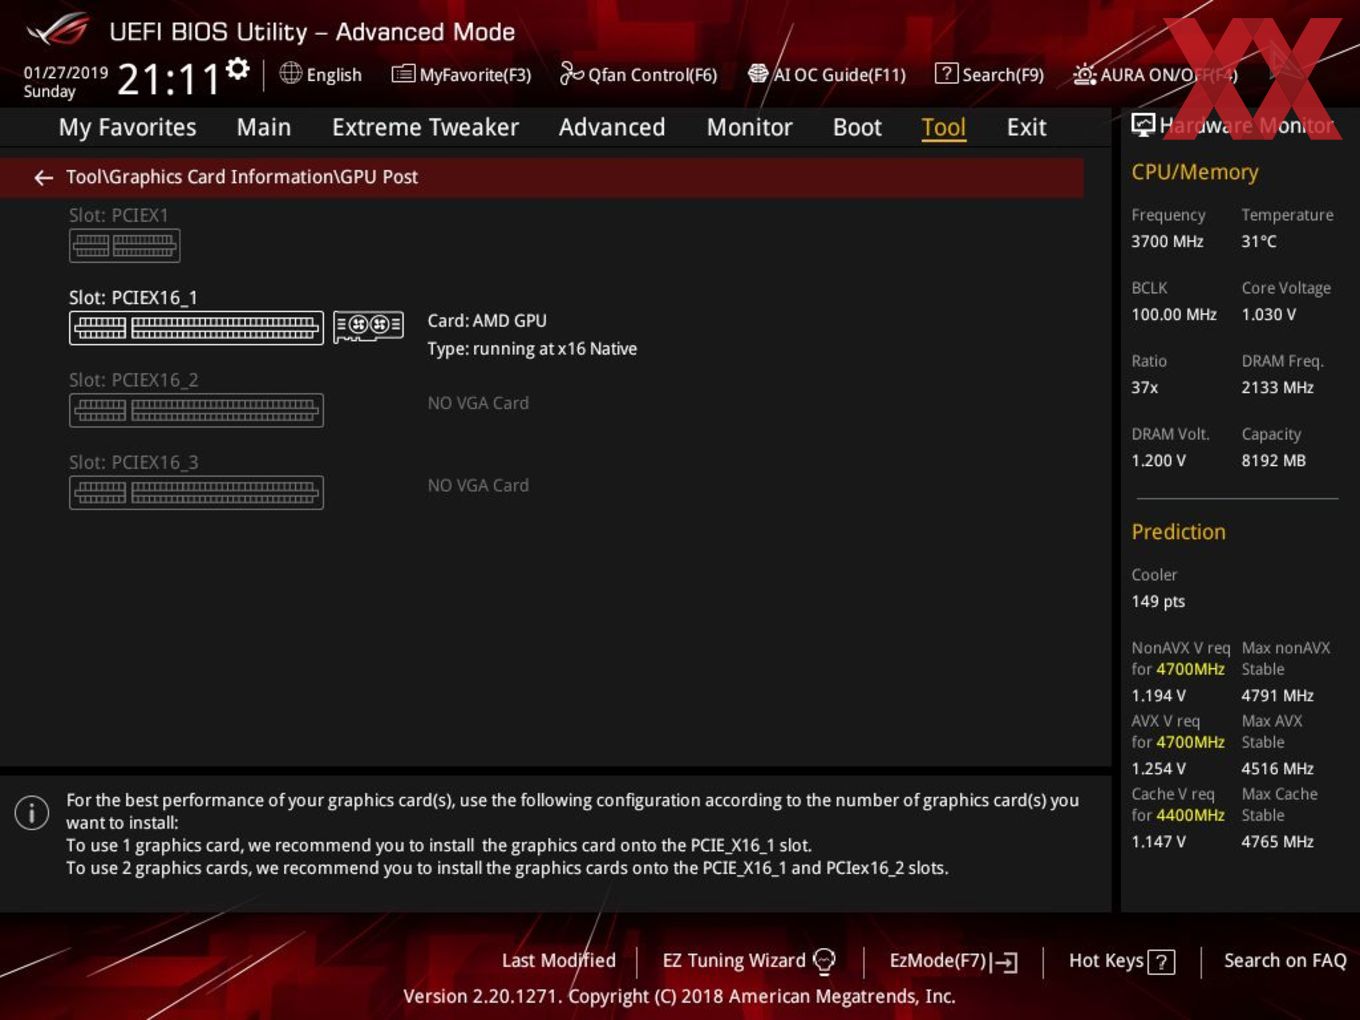Open the Advanced tab

click(x=612, y=127)
